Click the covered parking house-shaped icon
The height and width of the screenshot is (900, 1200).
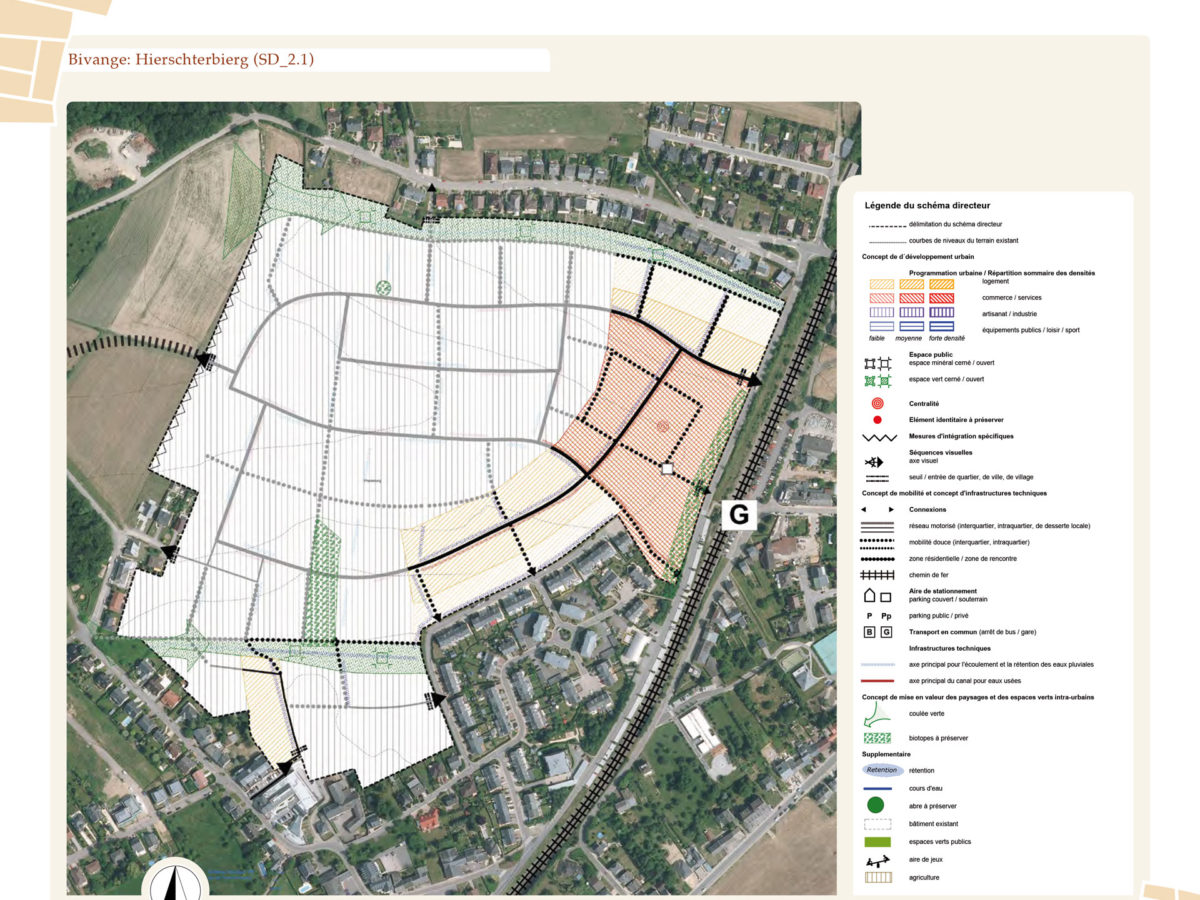(869, 597)
